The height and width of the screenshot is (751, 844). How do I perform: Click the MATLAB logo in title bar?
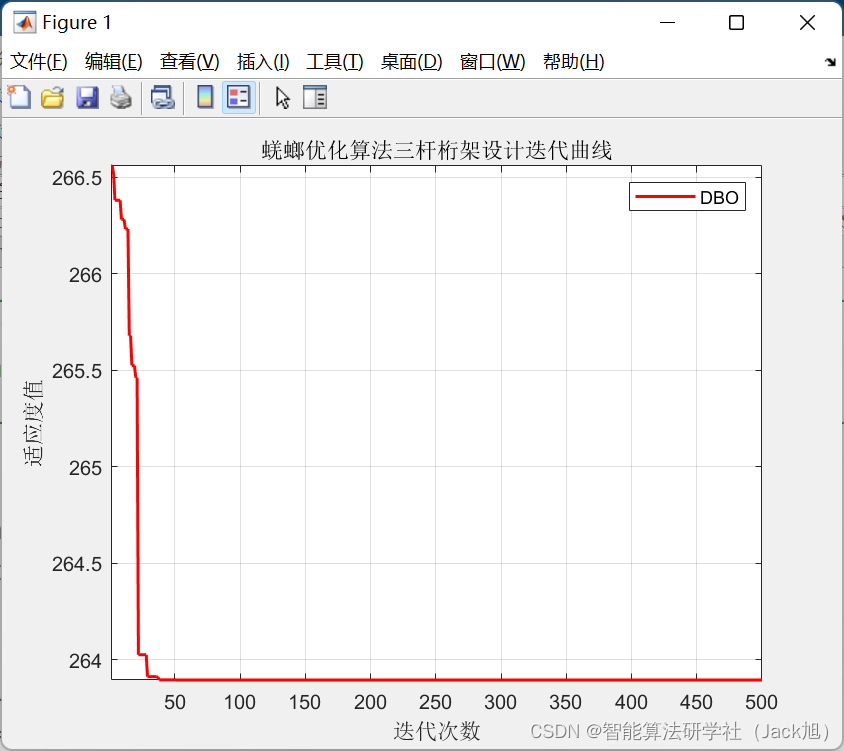point(24,23)
